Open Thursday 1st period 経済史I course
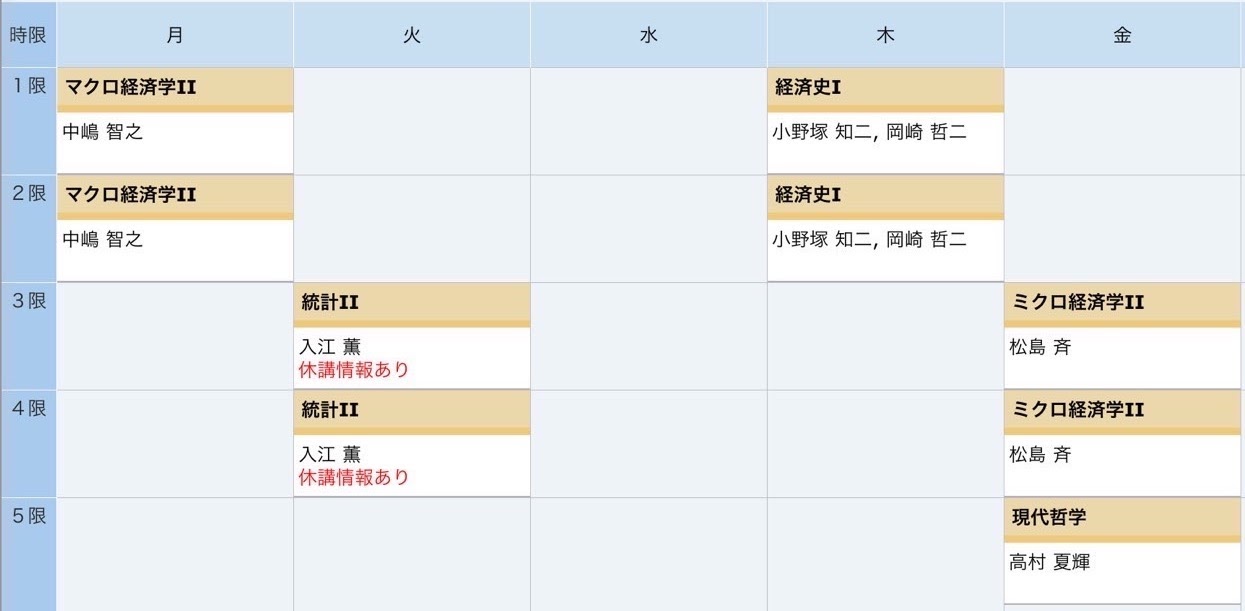Screen dimensions: 1245x611 (807, 87)
